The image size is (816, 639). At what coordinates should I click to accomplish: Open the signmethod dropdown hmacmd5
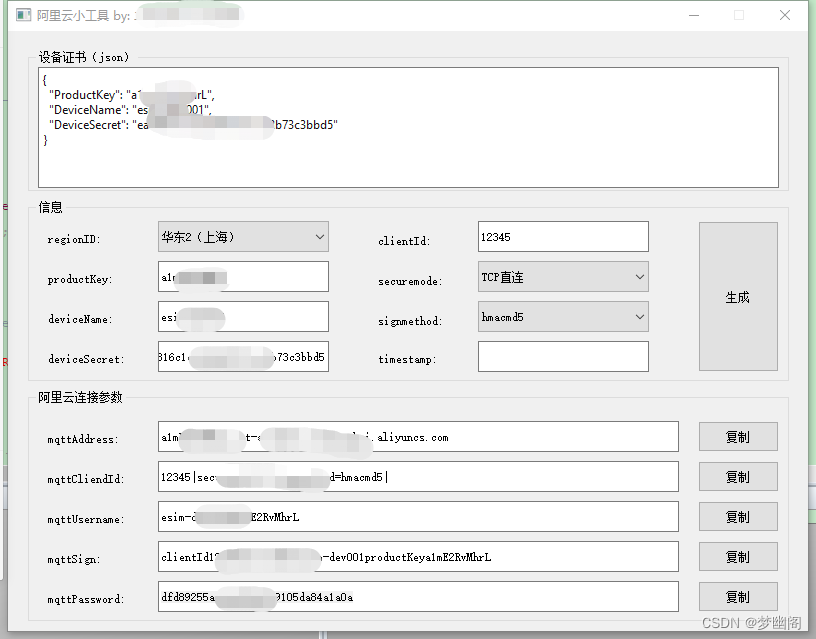tap(563, 317)
